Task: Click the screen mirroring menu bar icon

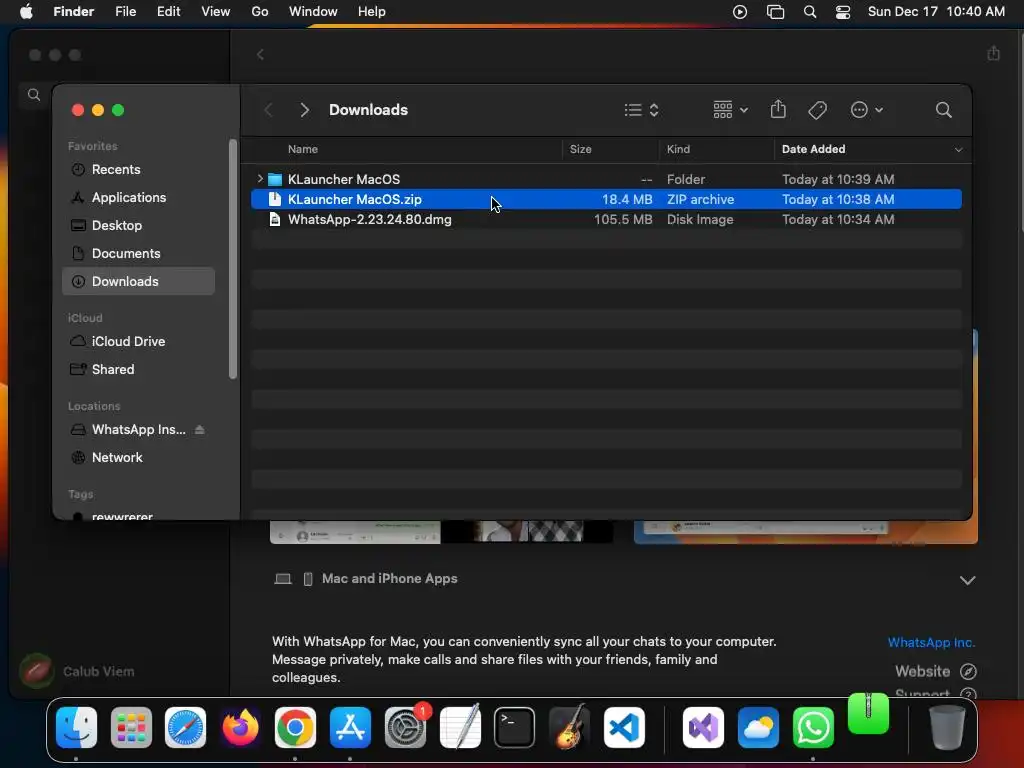Action: (775, 12)
